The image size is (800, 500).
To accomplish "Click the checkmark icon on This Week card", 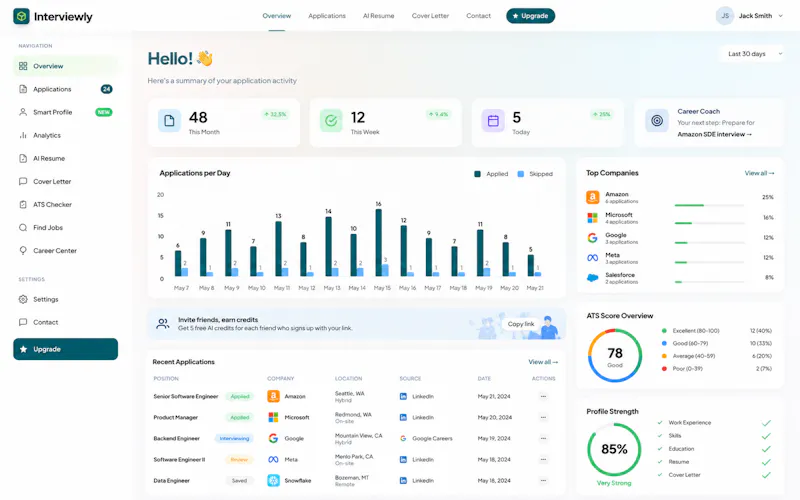I will pyautogui.click(x=331, y=121).
